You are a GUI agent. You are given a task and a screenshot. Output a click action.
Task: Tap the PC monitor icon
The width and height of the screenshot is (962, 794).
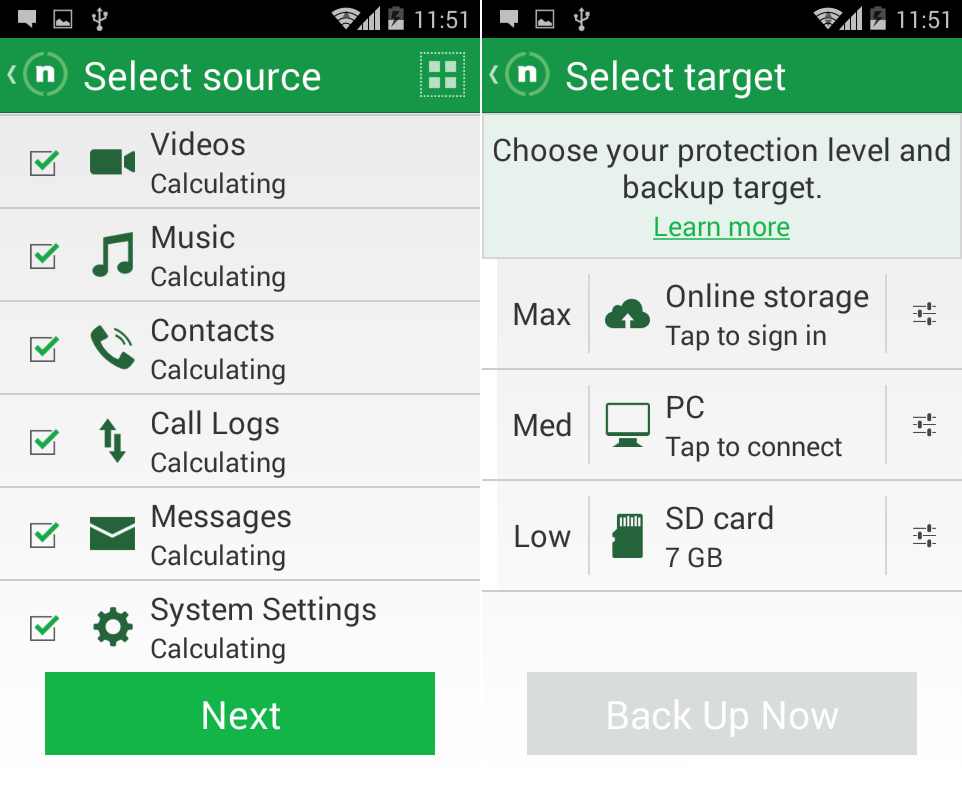[x=627, y=425]
